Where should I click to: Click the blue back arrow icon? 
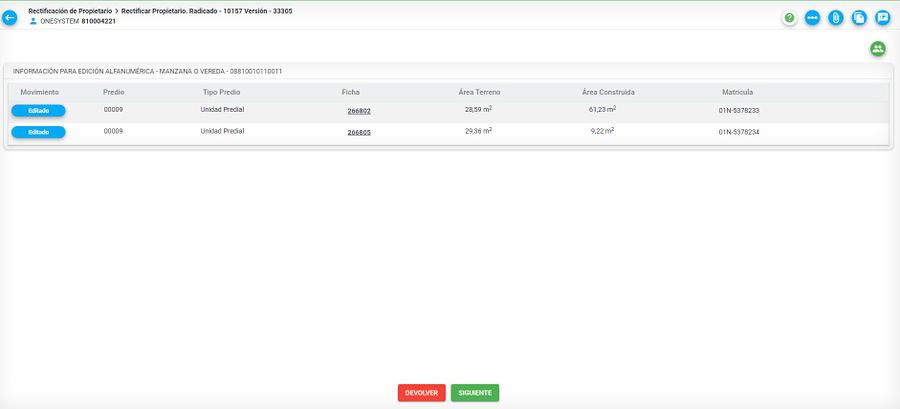pos(11,17)
